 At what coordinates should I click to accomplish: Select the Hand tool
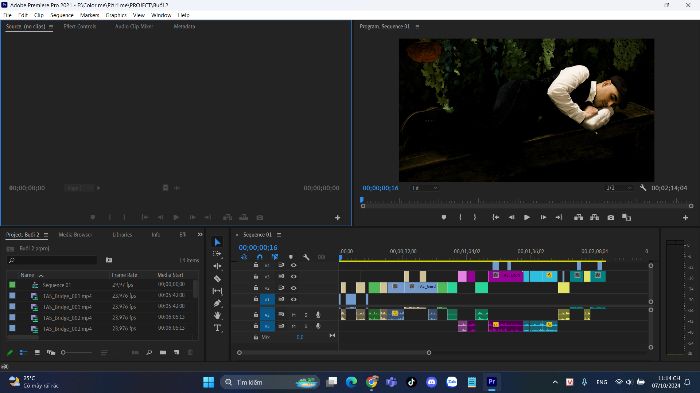[x=217, y=316]
